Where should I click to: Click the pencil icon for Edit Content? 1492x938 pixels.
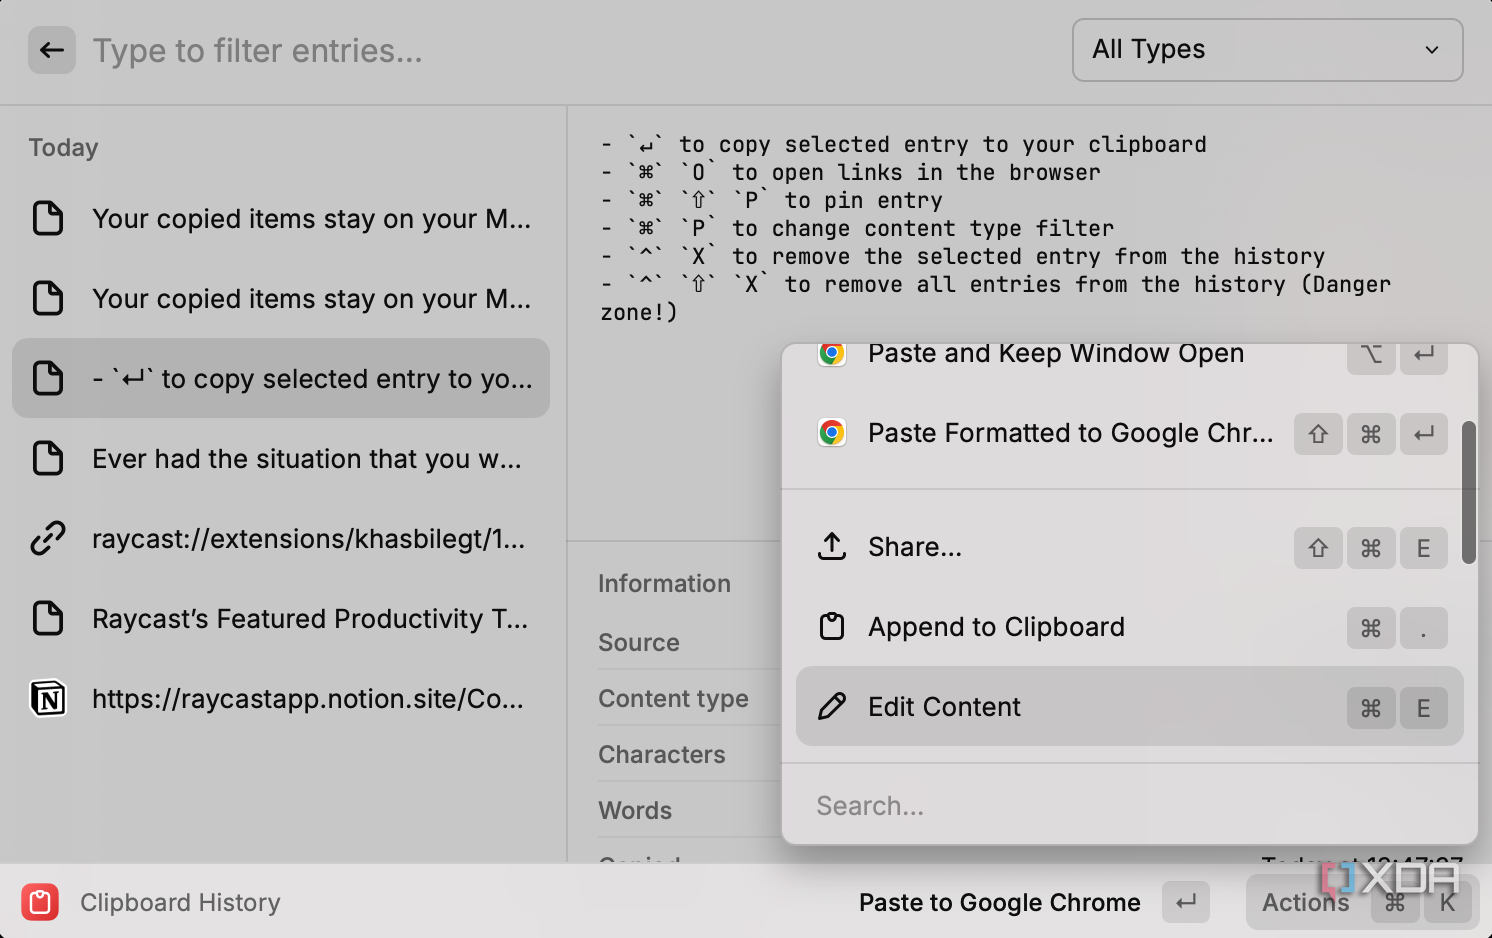[832, 707]
